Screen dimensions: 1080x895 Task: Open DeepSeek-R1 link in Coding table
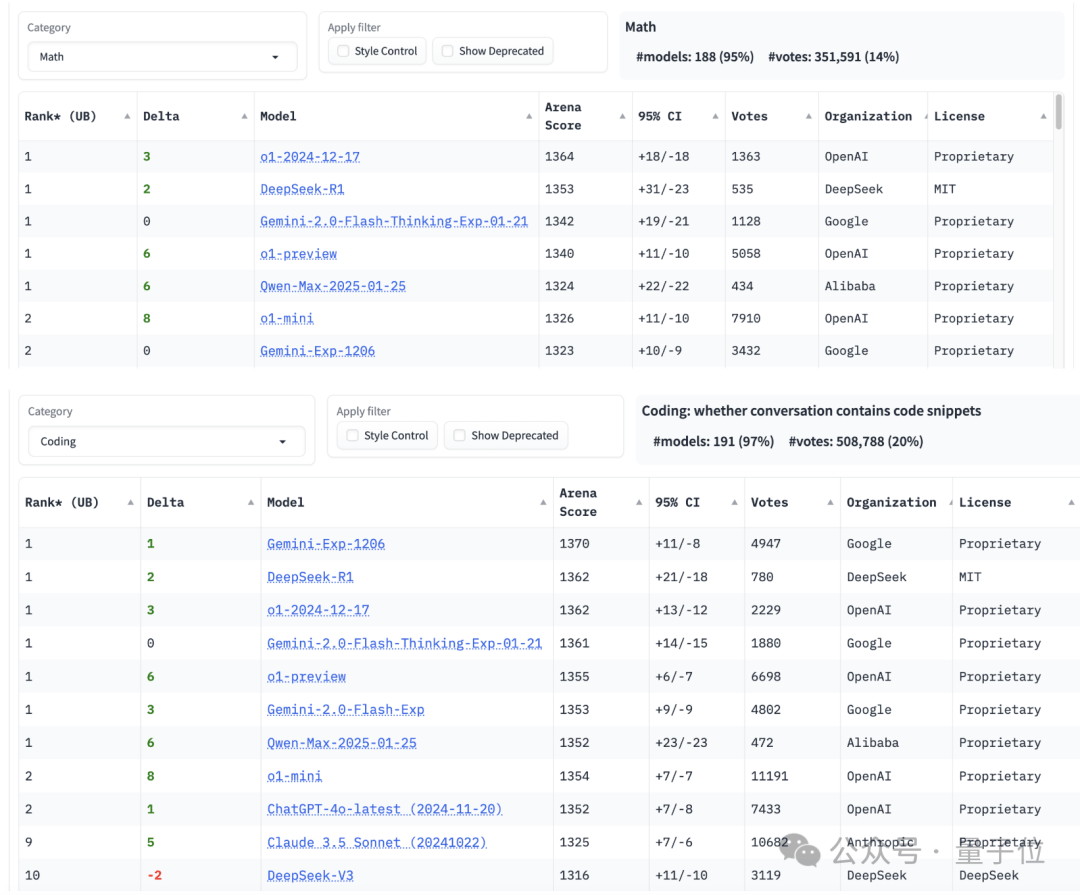click(310, 577)
